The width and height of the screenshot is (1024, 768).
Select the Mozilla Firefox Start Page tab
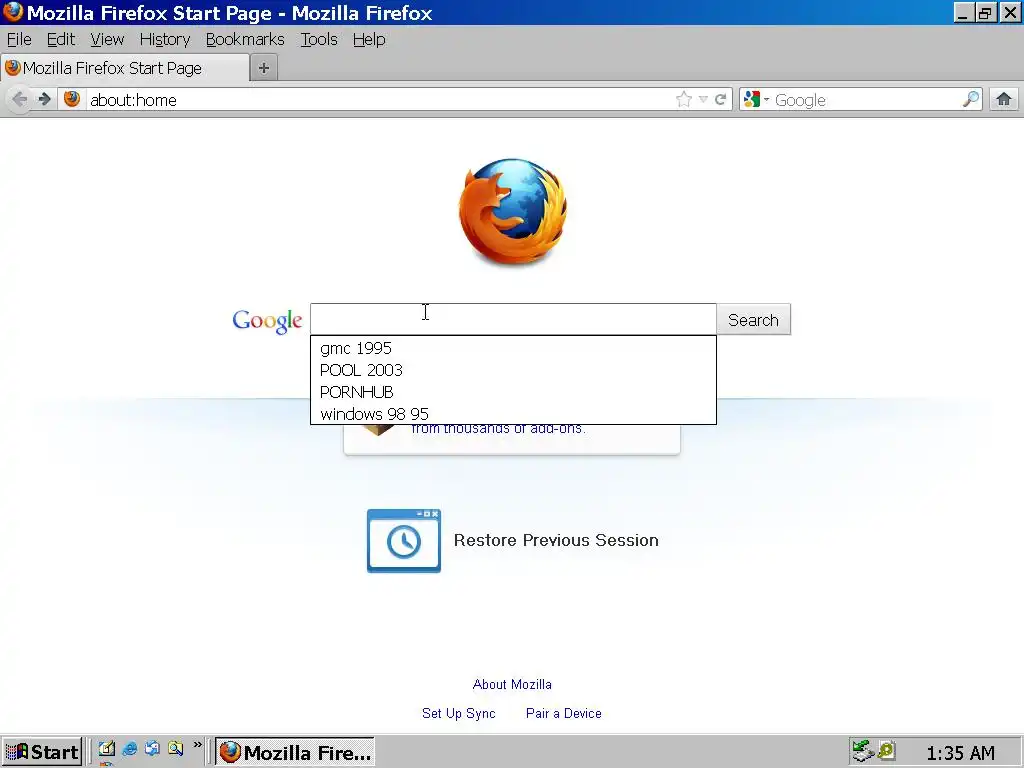point(125,68)
